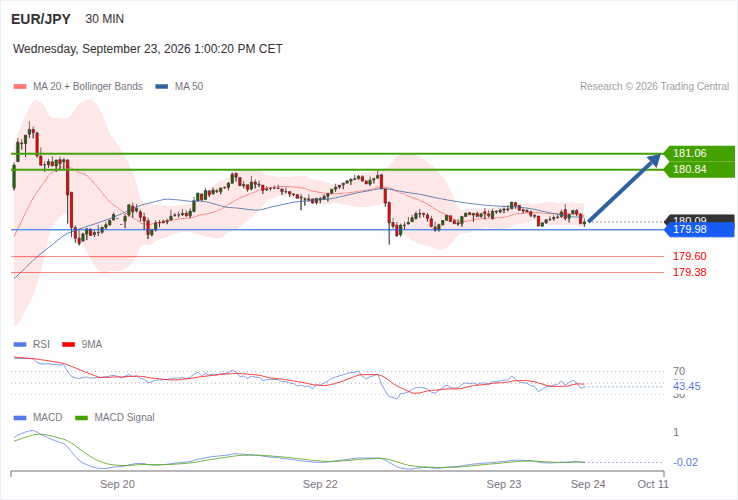
Task: Click the Sep 22 date axis label
Action: pos(320,484)
